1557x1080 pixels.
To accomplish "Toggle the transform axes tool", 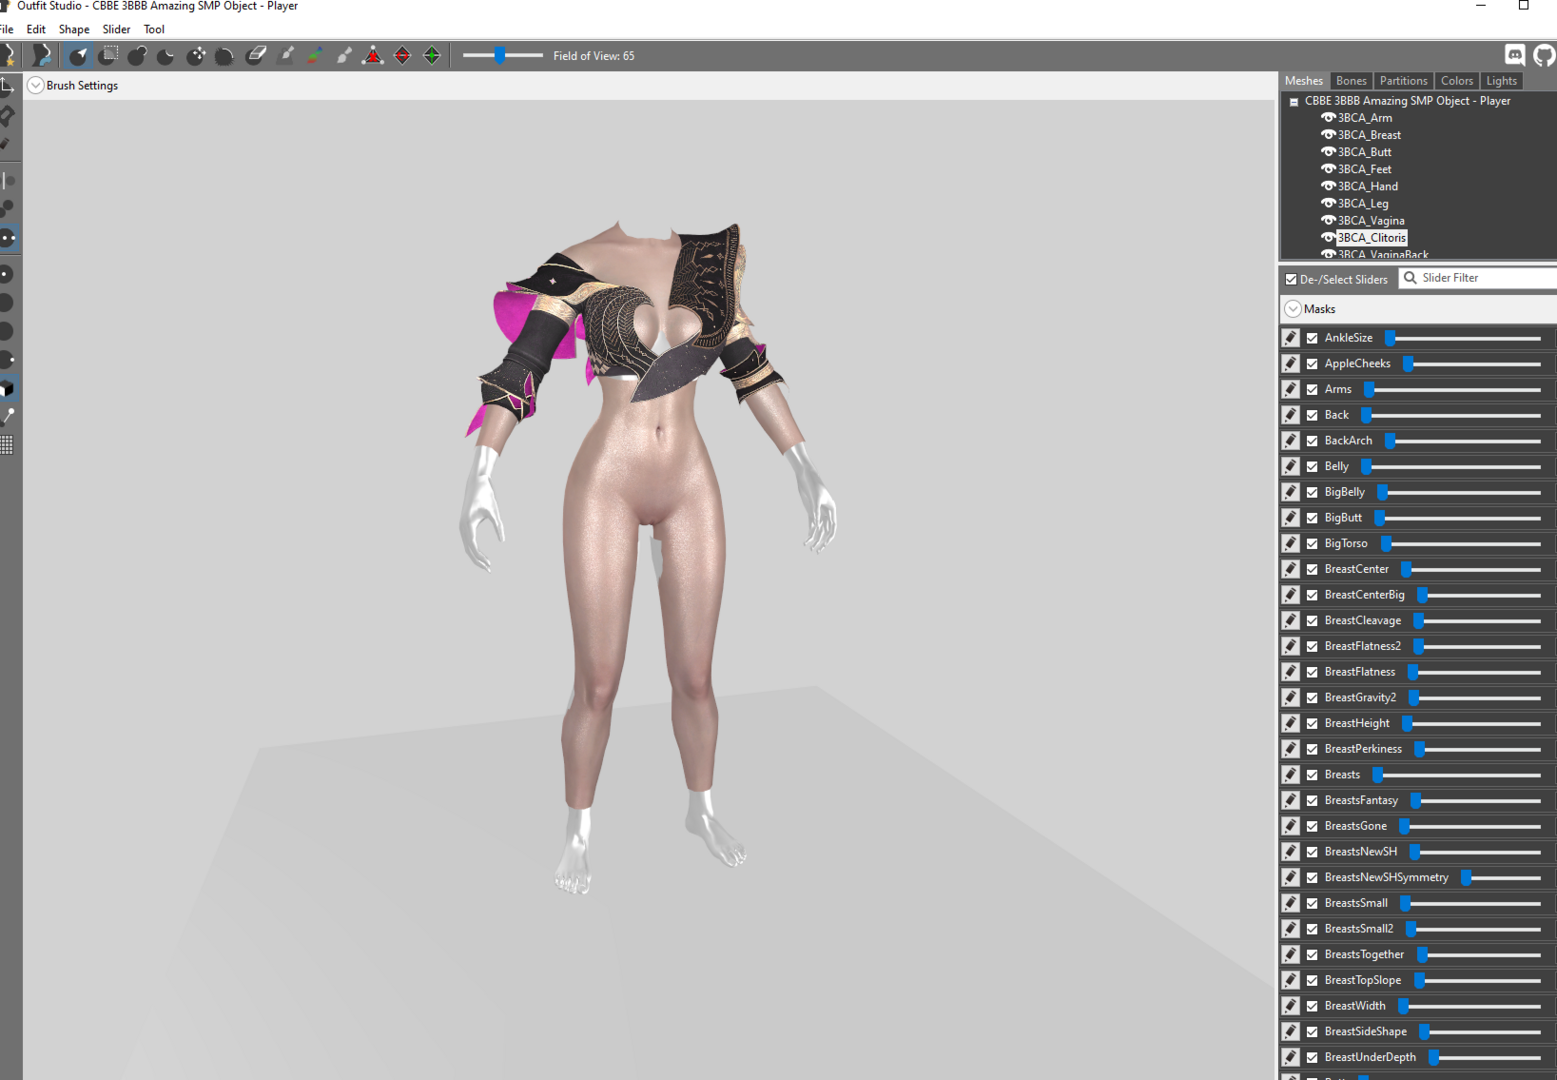I will (7, 87).
